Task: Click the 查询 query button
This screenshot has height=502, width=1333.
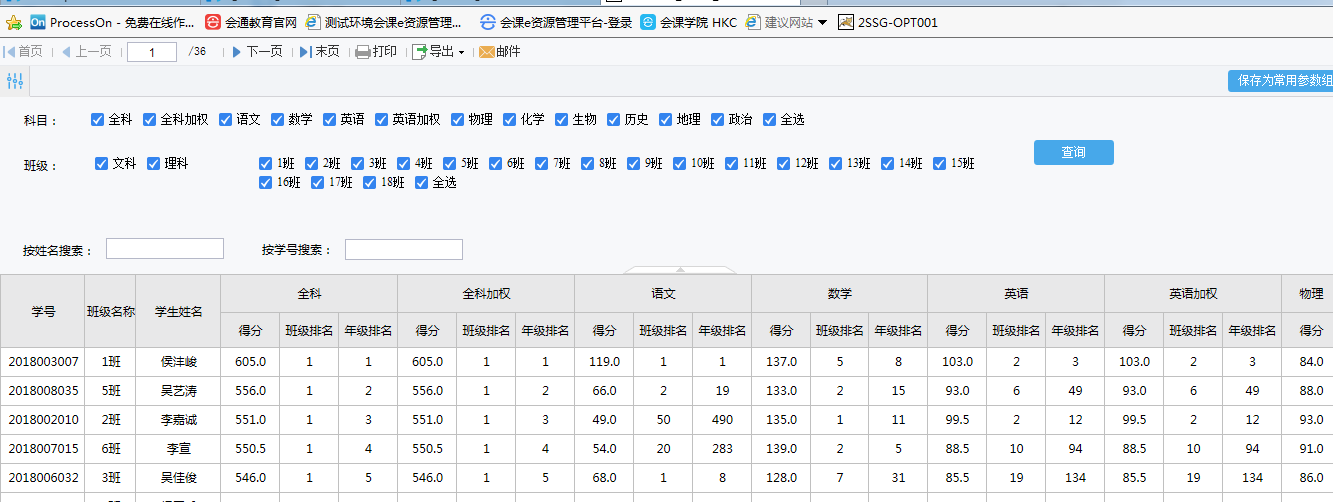Action: (1073, 152)
